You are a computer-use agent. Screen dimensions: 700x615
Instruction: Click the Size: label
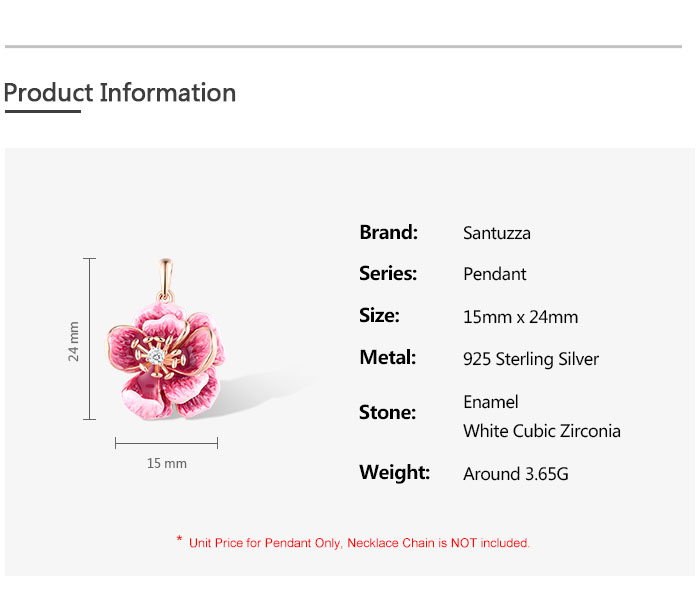pyautogui.click(x=379, y=315)
